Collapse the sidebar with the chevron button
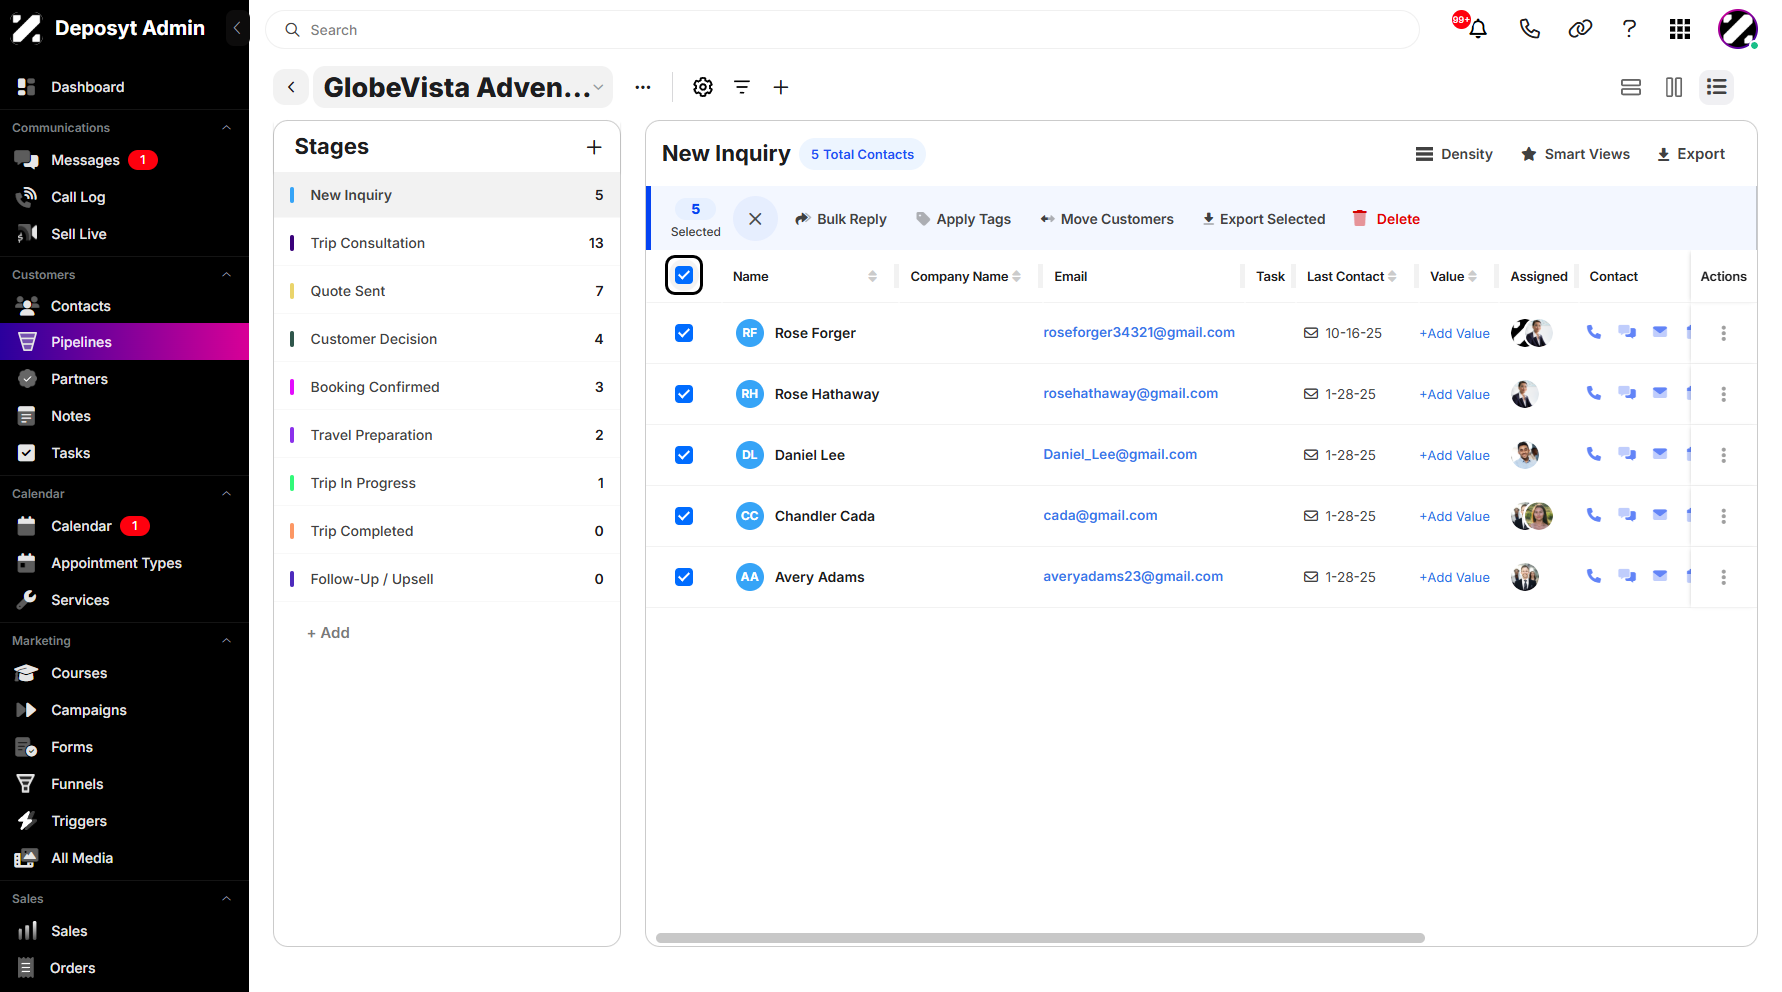The image size is (1782, 992). pos(237,28)
